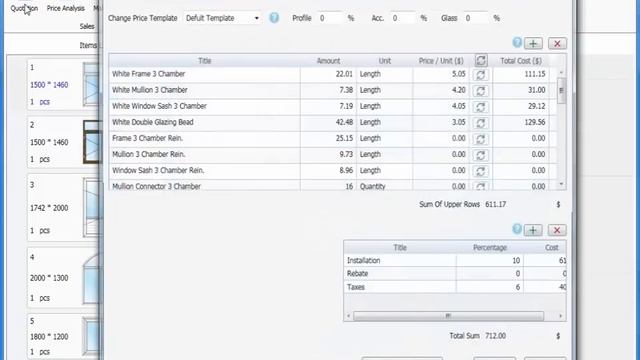Viewport: 640px width, 360px height.
Task: Click the Amount column header
Action: (x=328, y=61)
